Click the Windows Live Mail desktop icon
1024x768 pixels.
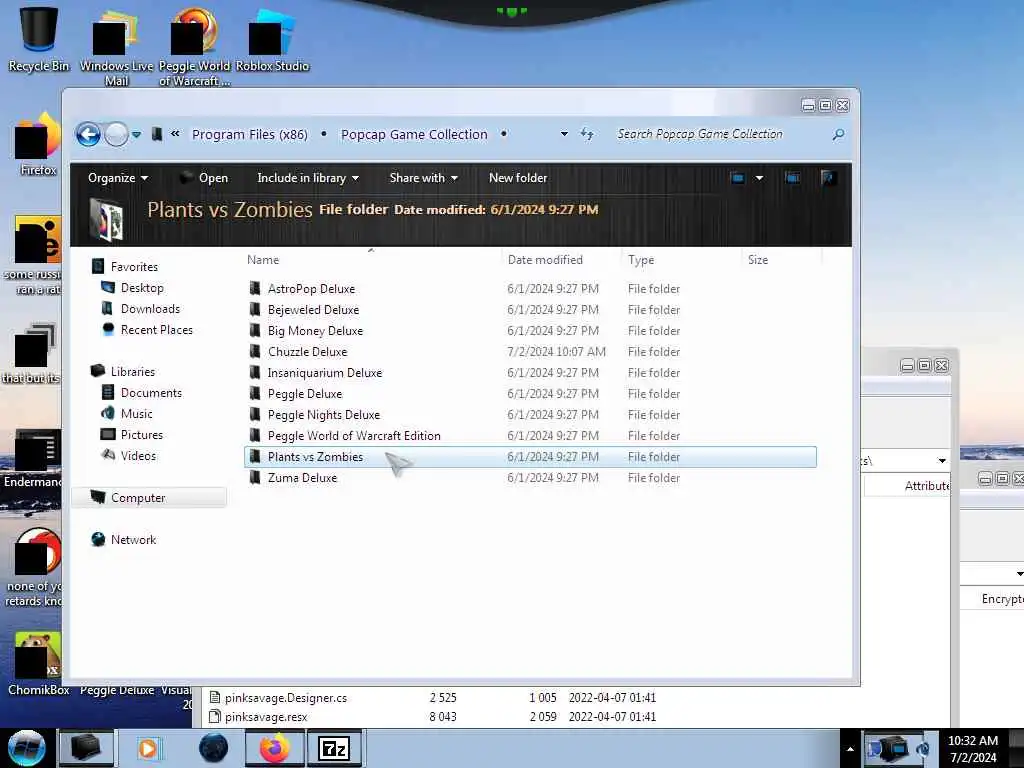[116, 47]
